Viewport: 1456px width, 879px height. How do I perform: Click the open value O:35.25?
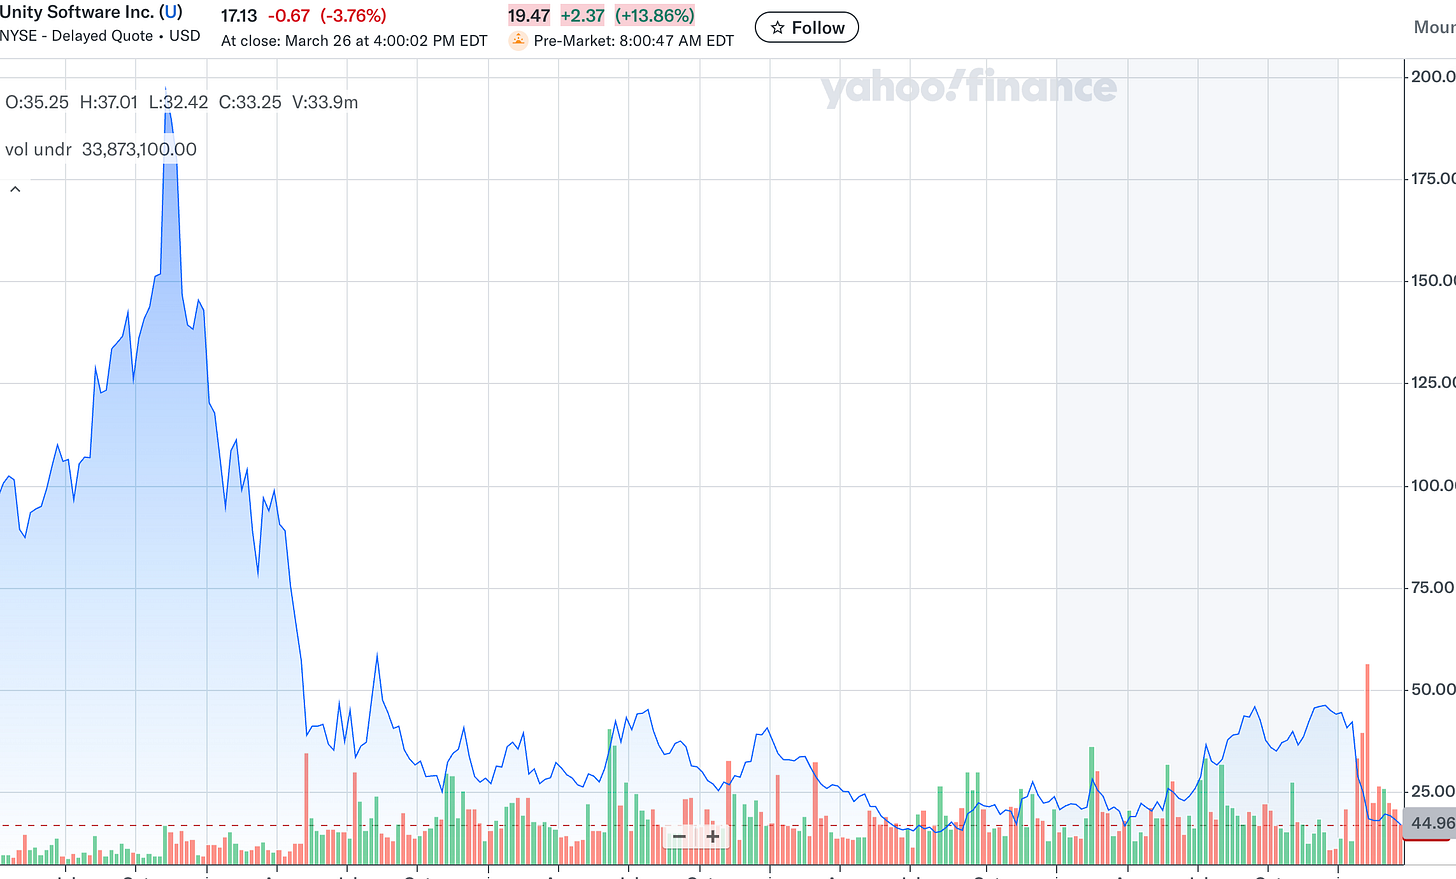(37, 102)
